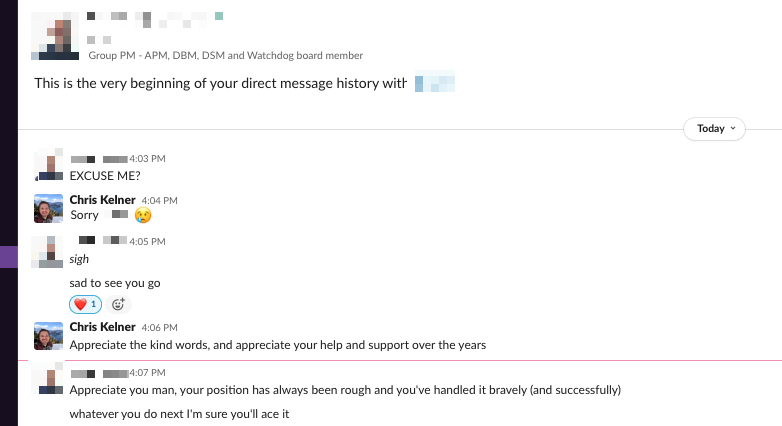Click the blurred avatar beside the sigh message
Screen dimensions: 782x426
(48, 252)
